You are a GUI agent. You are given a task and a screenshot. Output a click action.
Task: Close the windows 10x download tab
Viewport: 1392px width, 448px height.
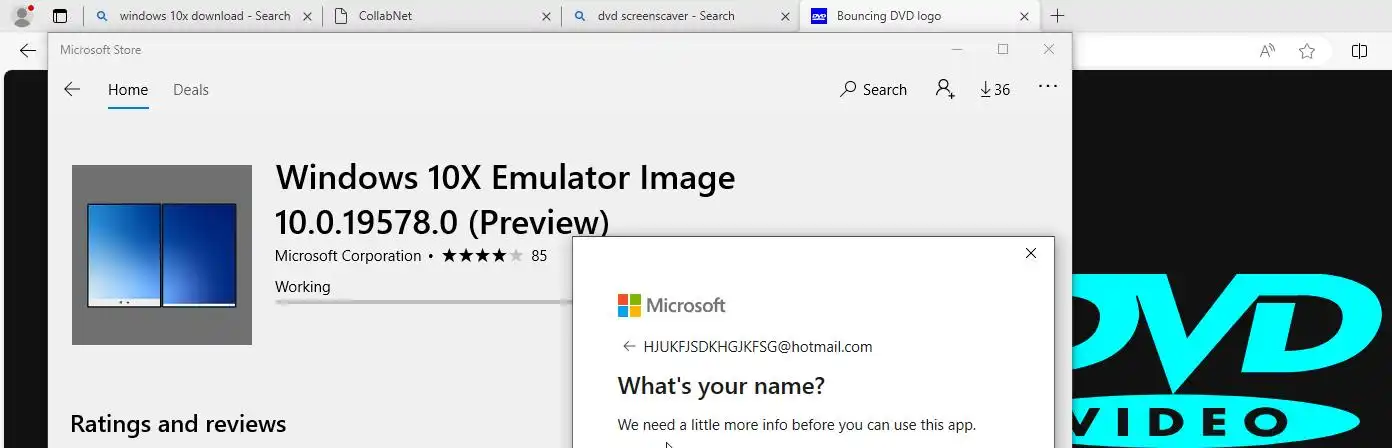(x=306, y=16)
